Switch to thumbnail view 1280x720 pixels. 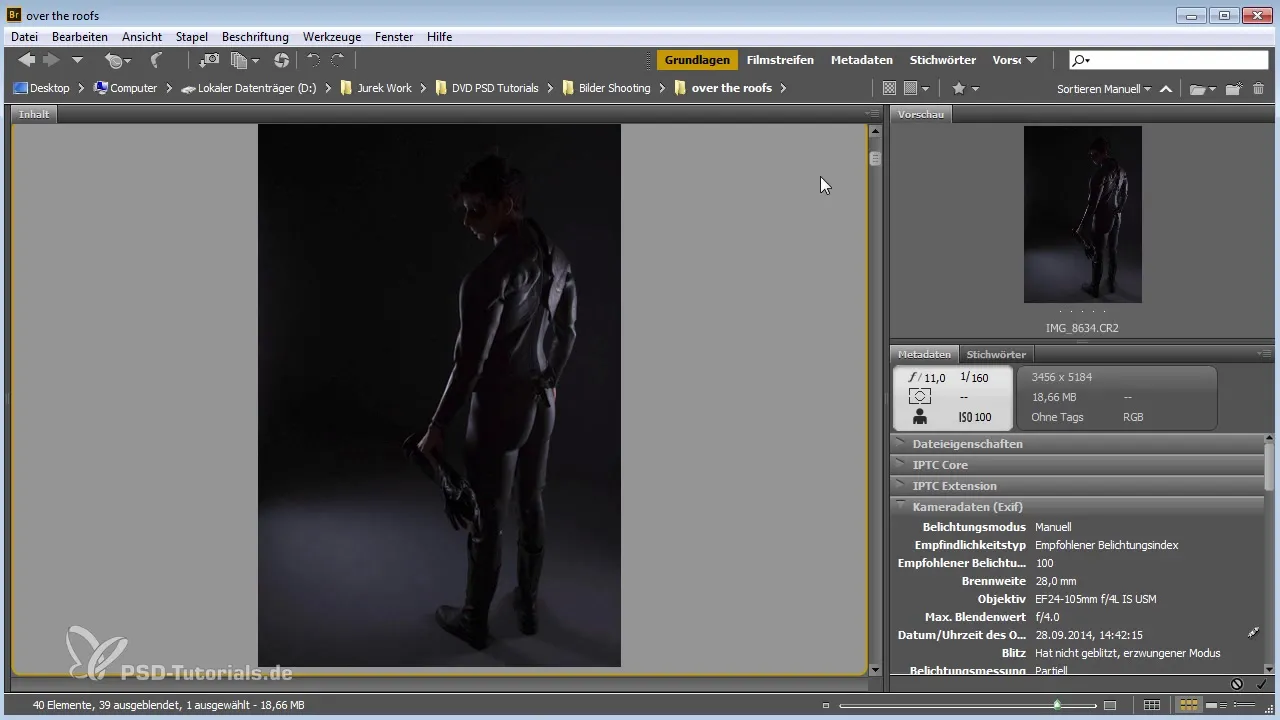coord(1189,706)
